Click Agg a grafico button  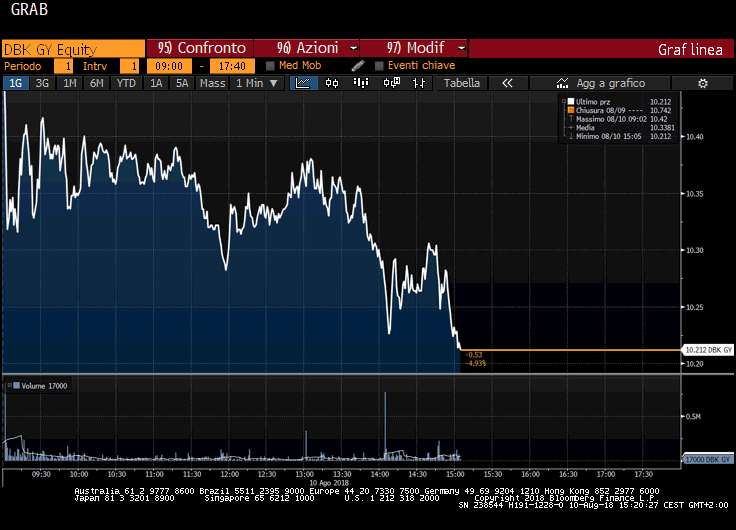coord(600,83)
